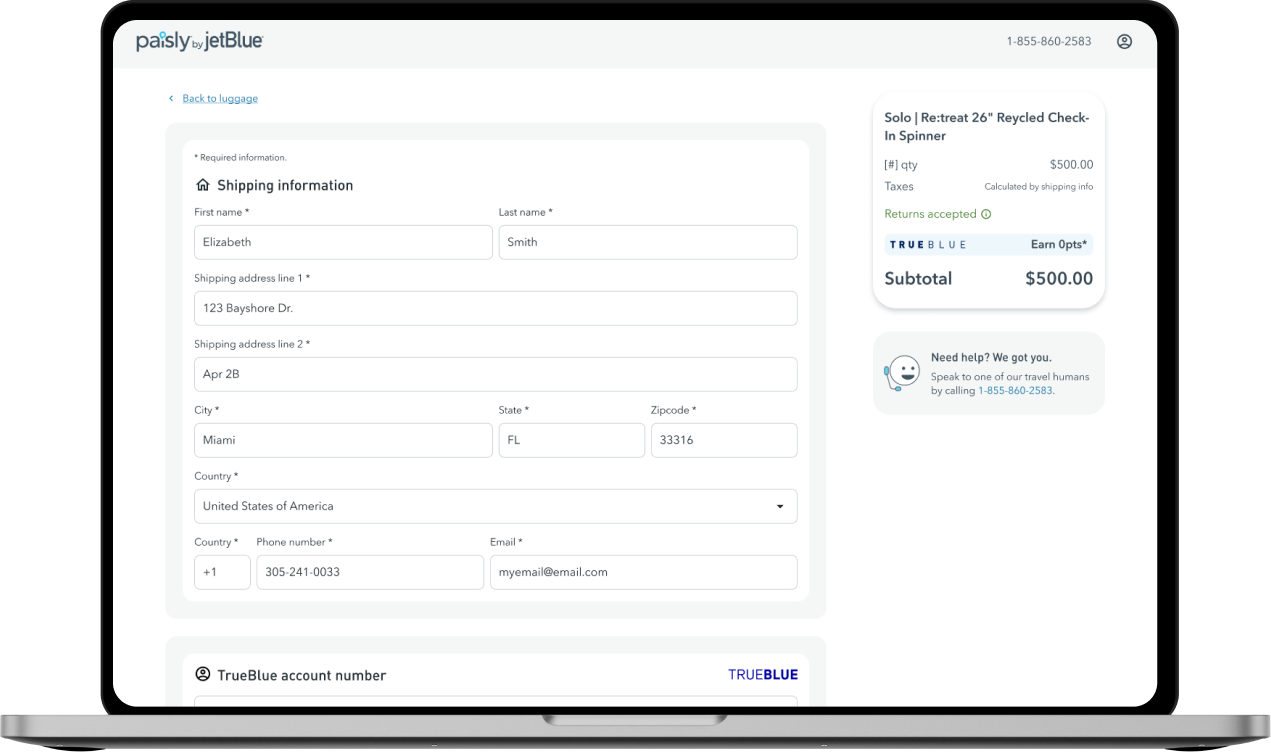This screenshot has width=1271, height=752.
Task: Click the Shipping information heading
Action: pyautogui.click(x=285, y=185)
